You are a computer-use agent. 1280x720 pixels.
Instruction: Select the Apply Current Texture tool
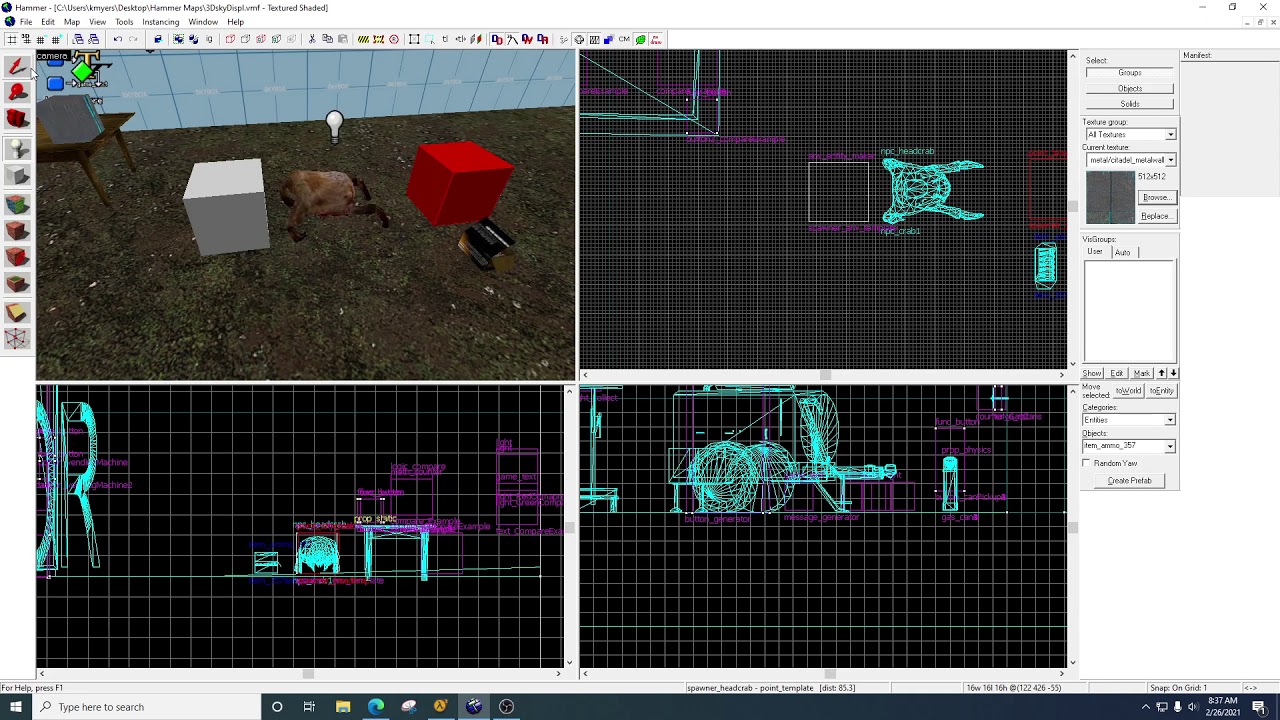17,230
